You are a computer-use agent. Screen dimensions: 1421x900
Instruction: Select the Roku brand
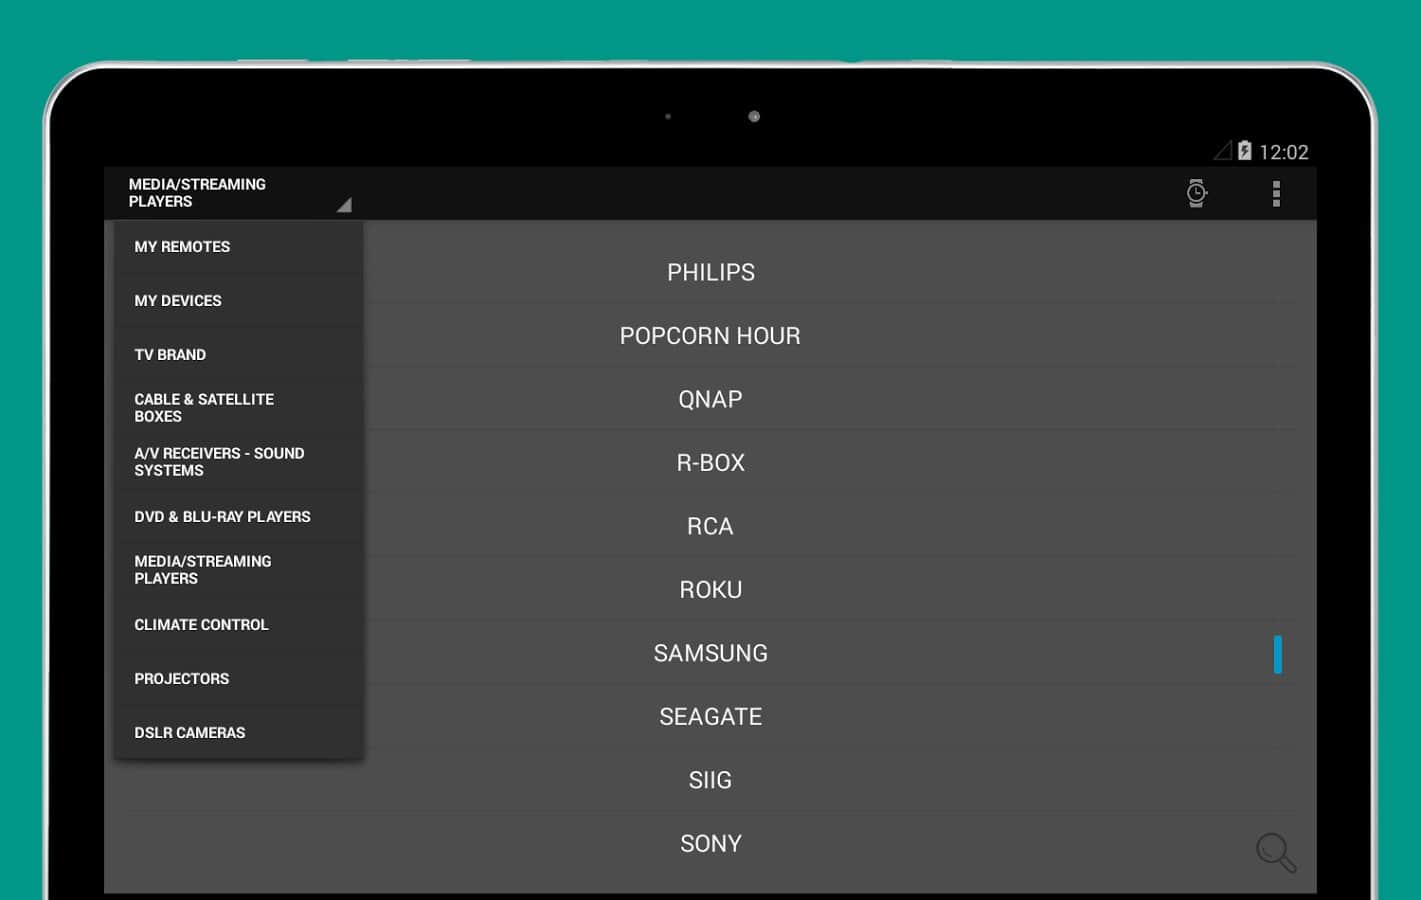point(710,590)
